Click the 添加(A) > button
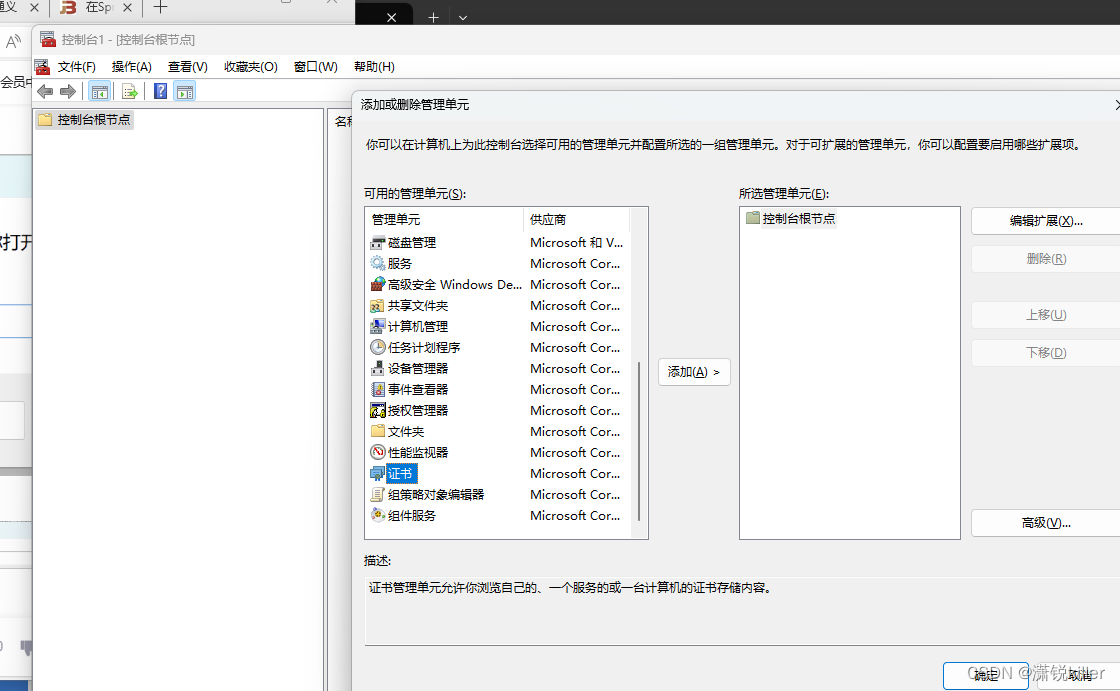The image size is (1120, 691). click(x=694, y=372)
